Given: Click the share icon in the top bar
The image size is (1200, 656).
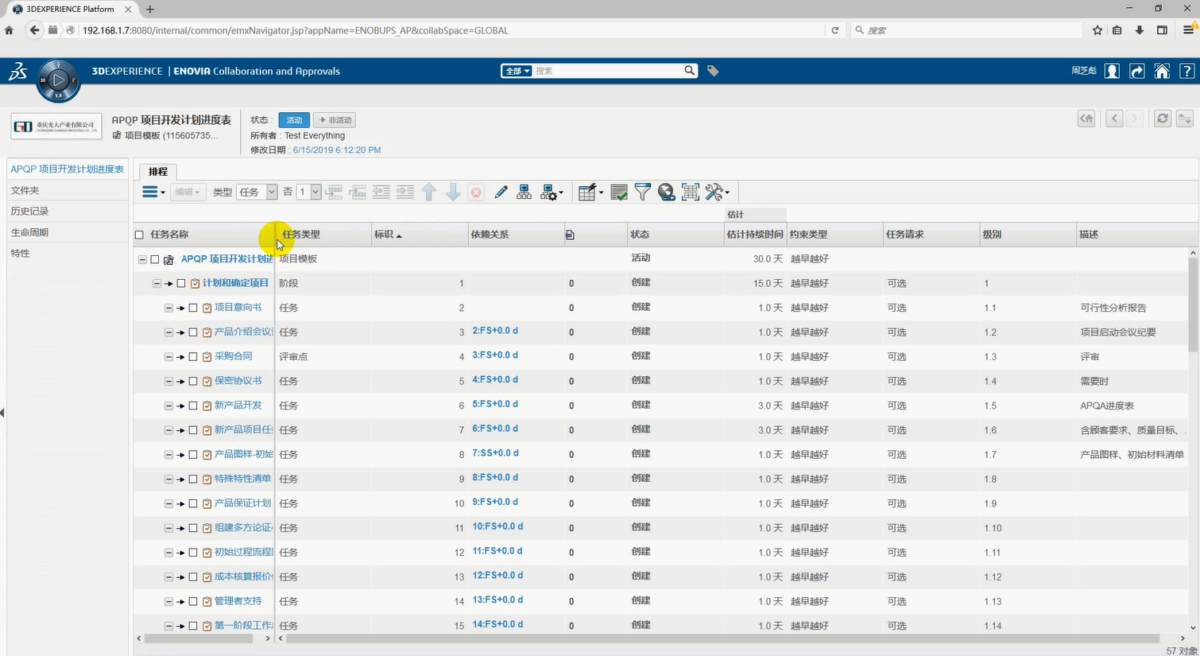Looking at the screenshot, I should [x=1137, y=71].
